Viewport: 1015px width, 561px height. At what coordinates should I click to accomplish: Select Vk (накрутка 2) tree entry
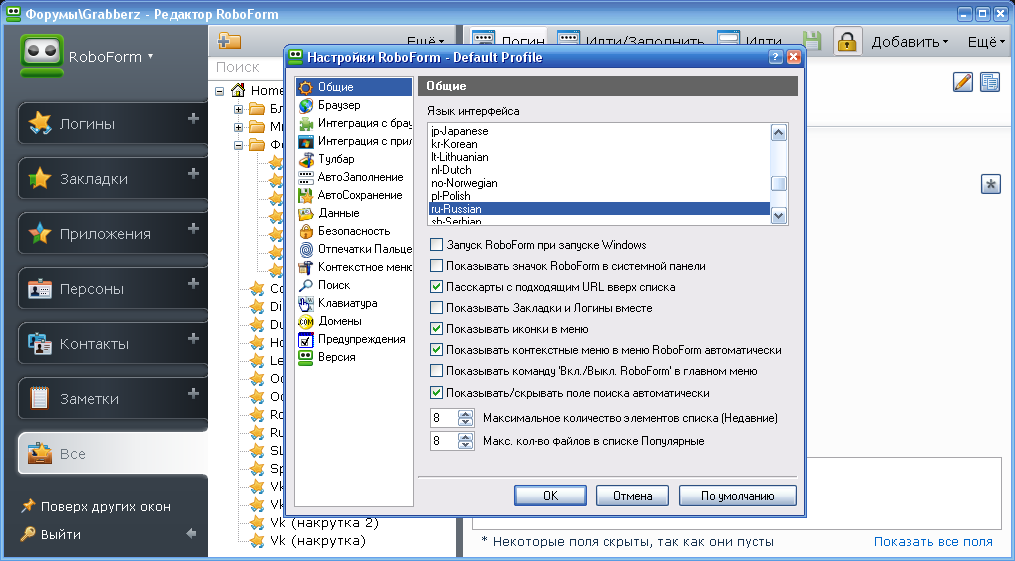tap(324, 522)
